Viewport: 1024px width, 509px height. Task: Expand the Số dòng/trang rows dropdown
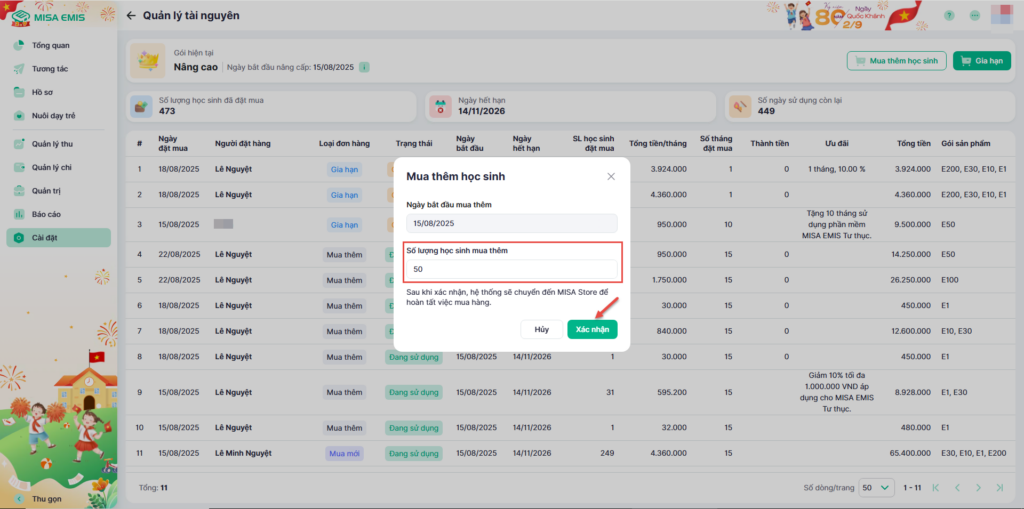(x=874, y=487)
